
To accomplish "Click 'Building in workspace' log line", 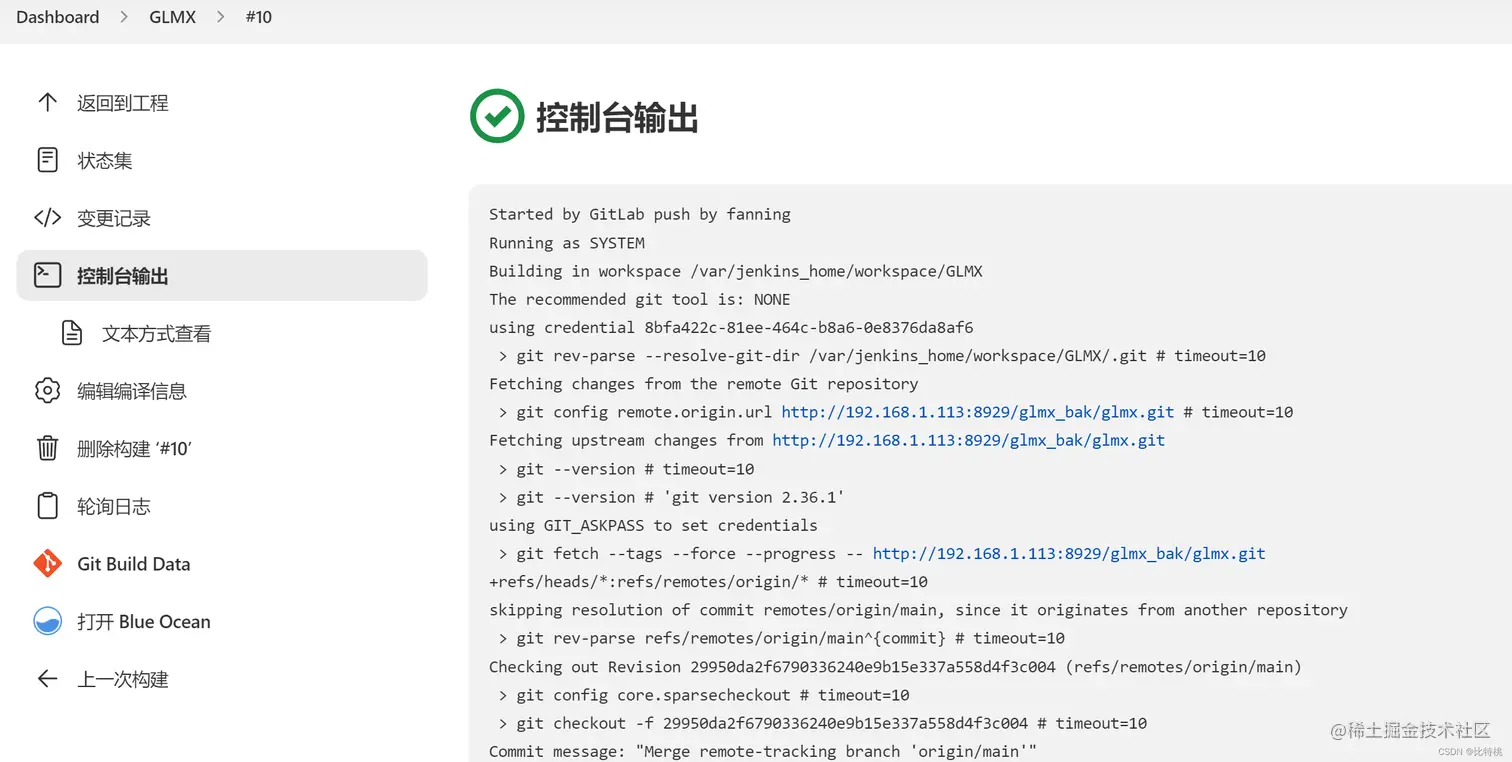I will 736,271.
